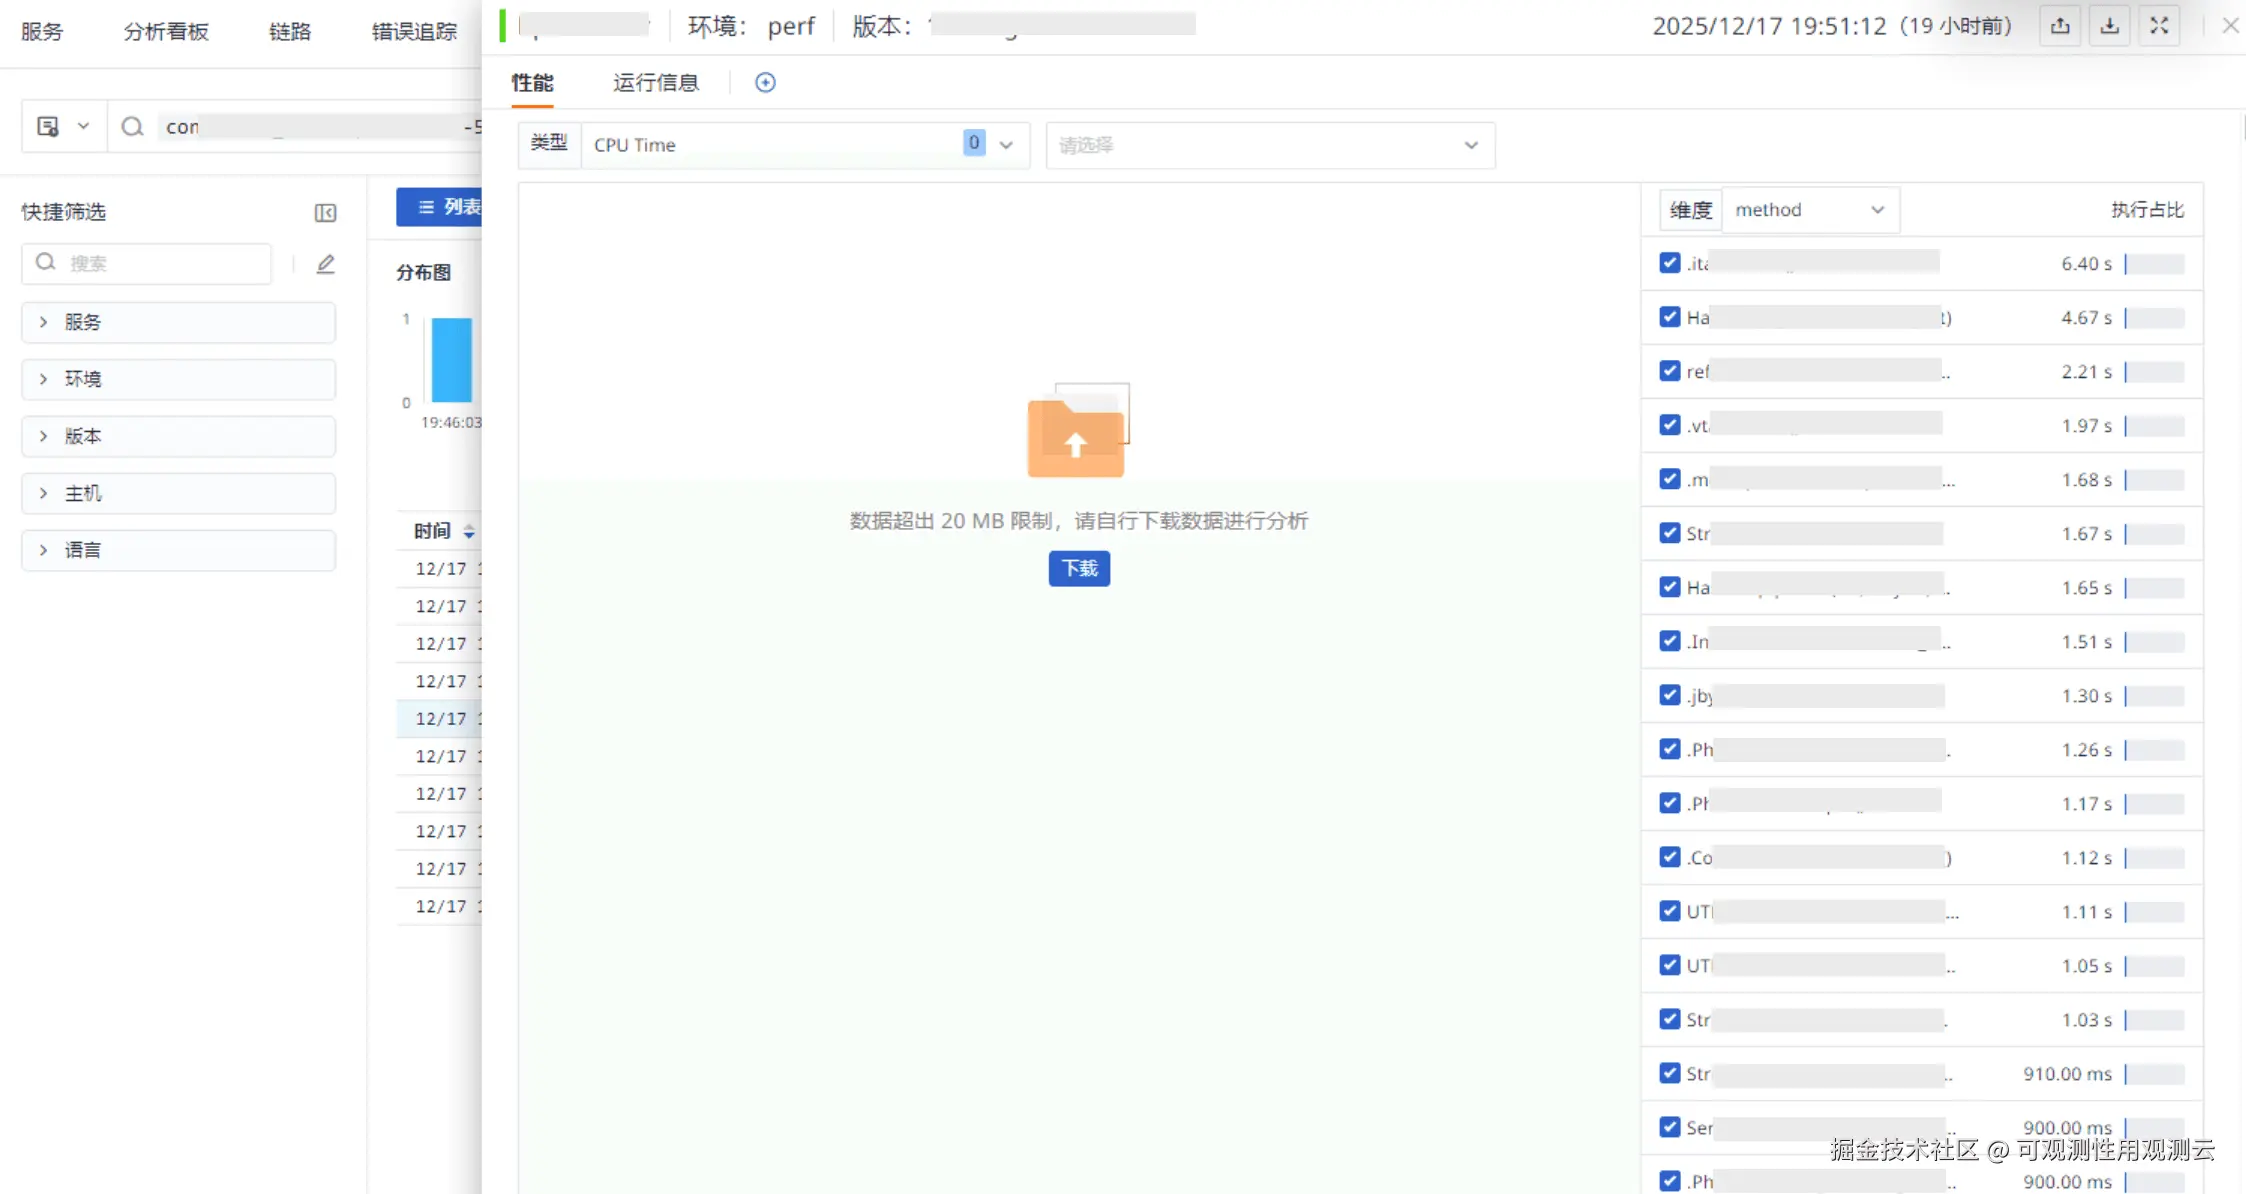Click the download icon in header
Screen dimensions: 2246x1194
(2109, 27)
